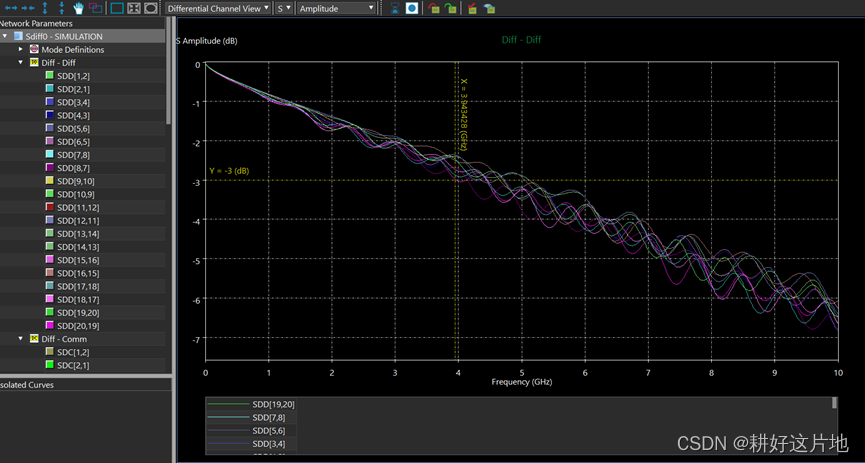Click the green arrow unlock icon
This screenshot has width=865, height=463.
pos(450,8)
